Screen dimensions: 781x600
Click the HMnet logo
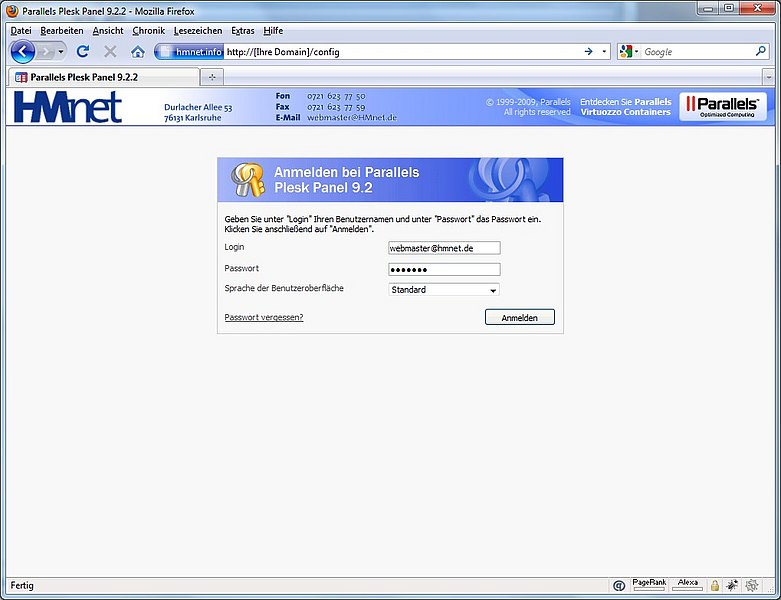[x=68, y=107]
